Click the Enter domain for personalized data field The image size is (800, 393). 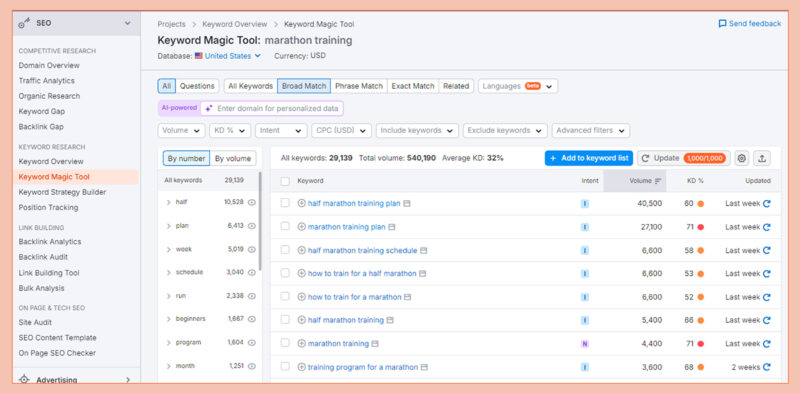coord(272,108)
